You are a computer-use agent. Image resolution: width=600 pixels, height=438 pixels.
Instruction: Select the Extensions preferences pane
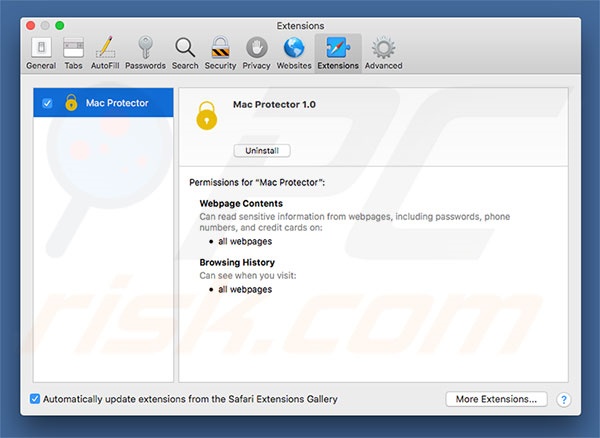[x=338, y=54]
